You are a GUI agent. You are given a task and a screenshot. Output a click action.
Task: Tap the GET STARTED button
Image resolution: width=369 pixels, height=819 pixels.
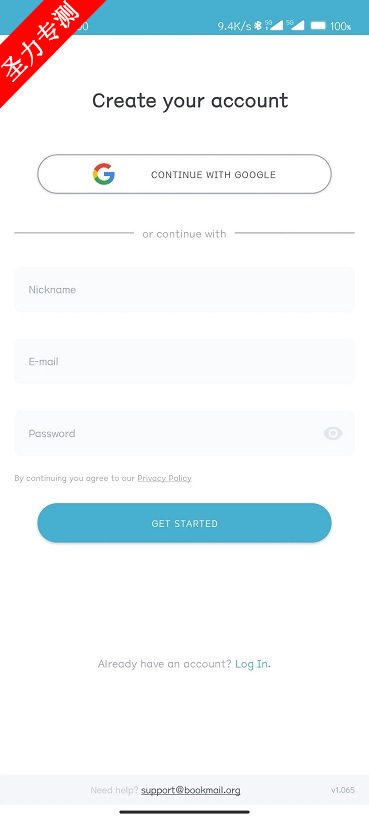tap(184, 523)
